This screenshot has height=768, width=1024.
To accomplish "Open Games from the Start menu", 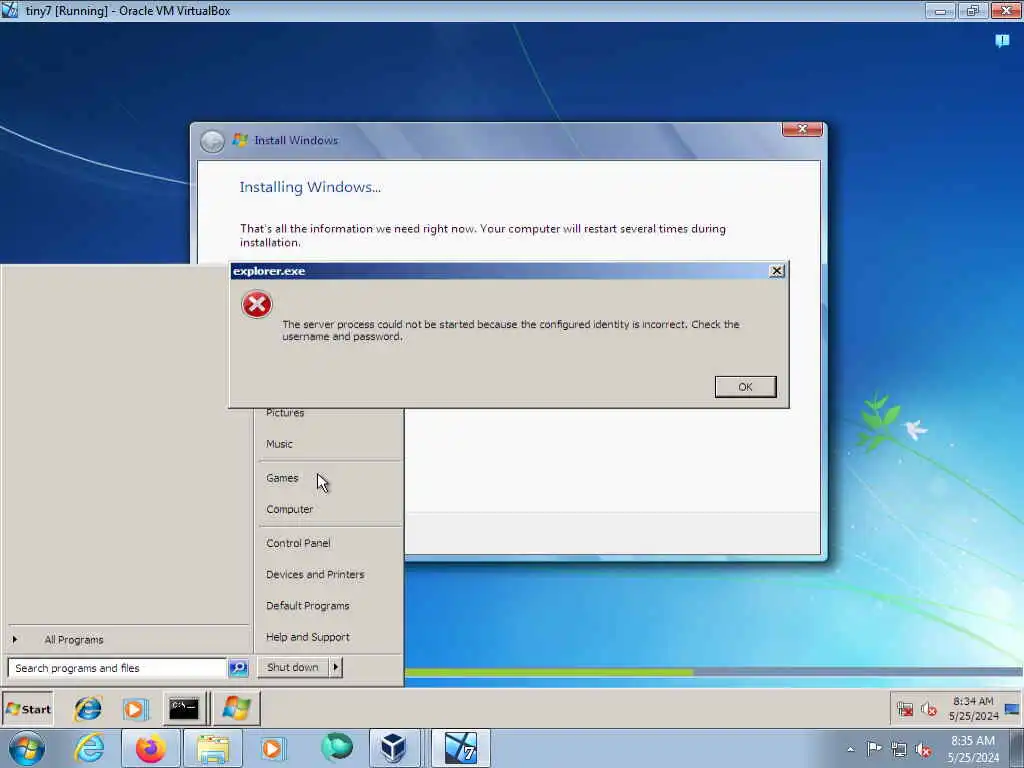I will point(281,478).
